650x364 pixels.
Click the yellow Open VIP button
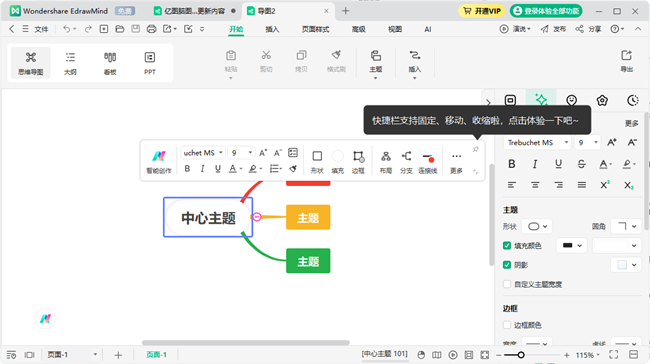click(481, 11)
